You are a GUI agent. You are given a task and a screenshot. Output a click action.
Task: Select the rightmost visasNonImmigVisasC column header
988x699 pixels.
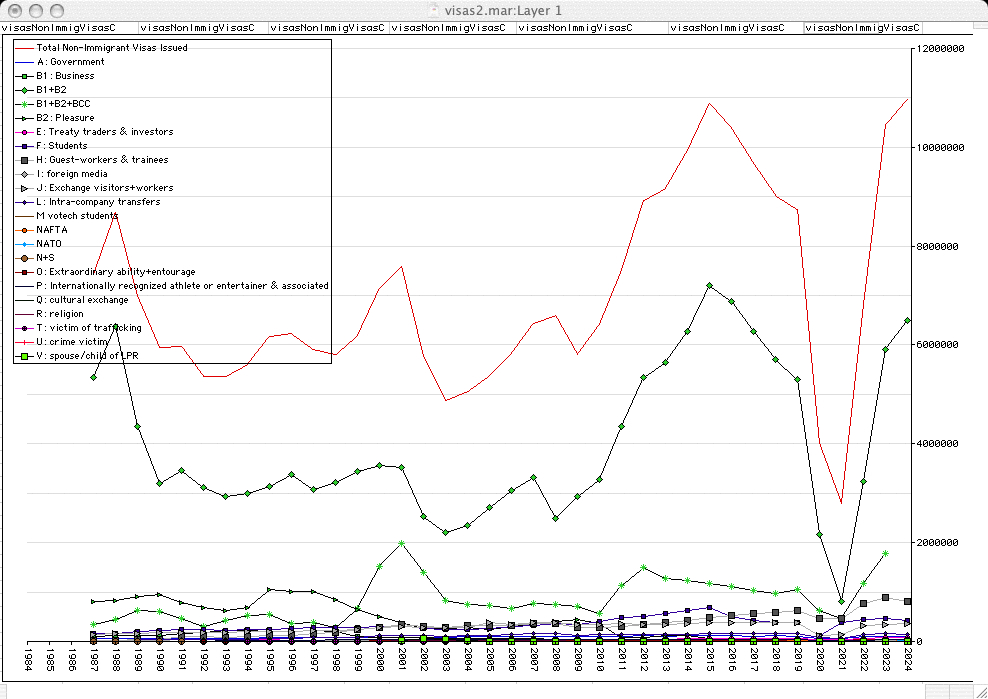coord(862,28)
